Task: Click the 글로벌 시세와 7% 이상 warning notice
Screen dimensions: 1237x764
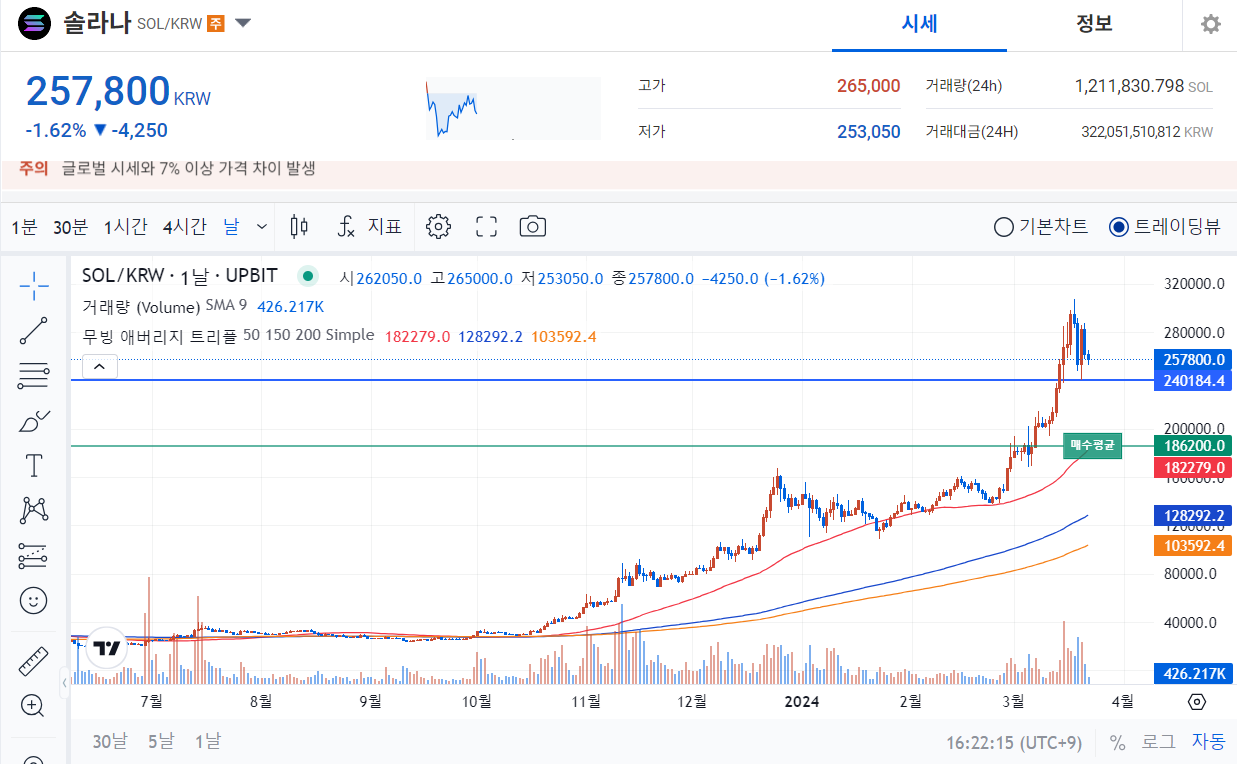Action: pyautogui.click(x=188, y=168)
